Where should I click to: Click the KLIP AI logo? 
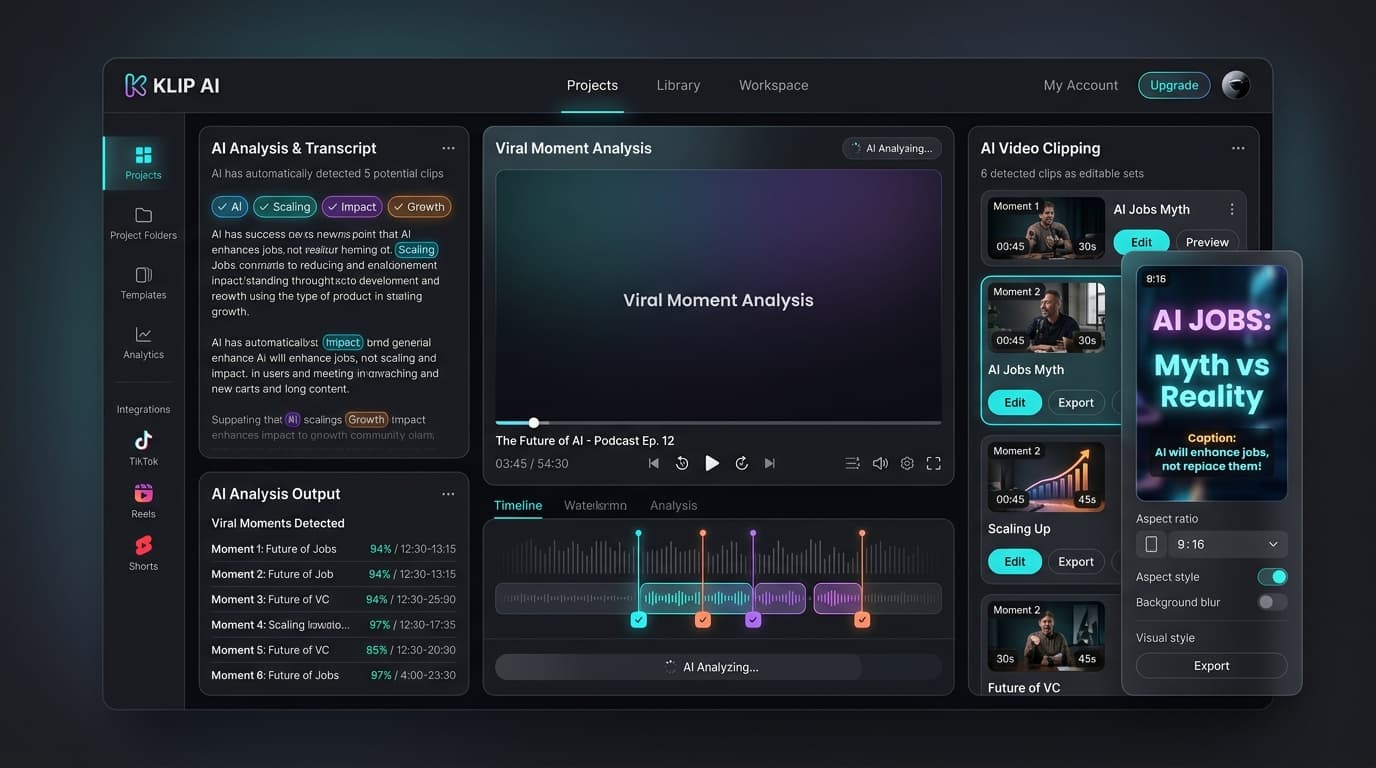click(172, 85)
